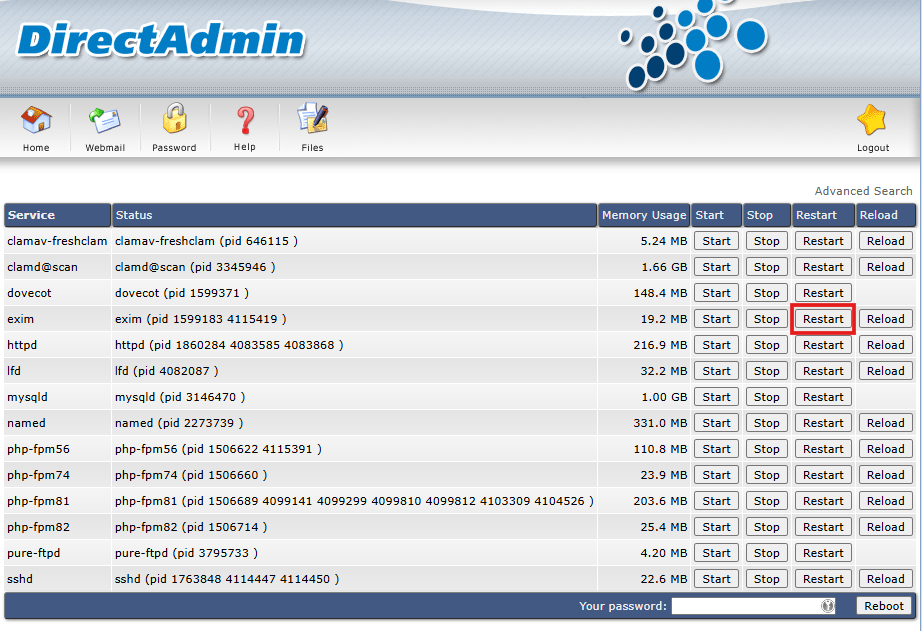Open the Files icon
The image size is (922, 631).
pos(312,119)
